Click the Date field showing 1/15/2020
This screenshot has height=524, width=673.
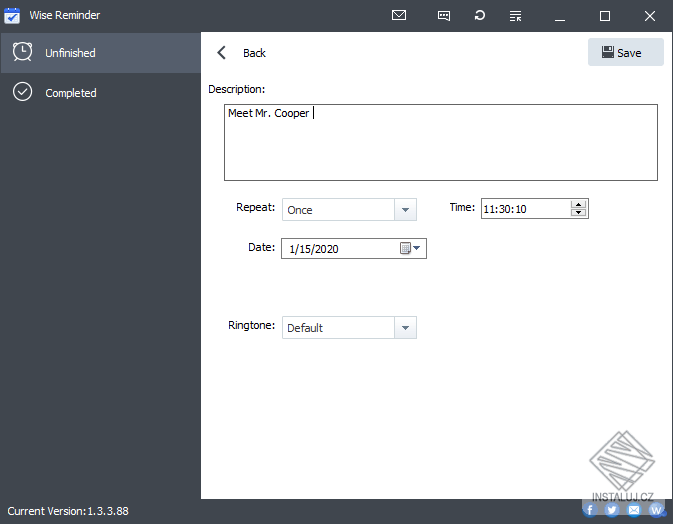point(354,248)
